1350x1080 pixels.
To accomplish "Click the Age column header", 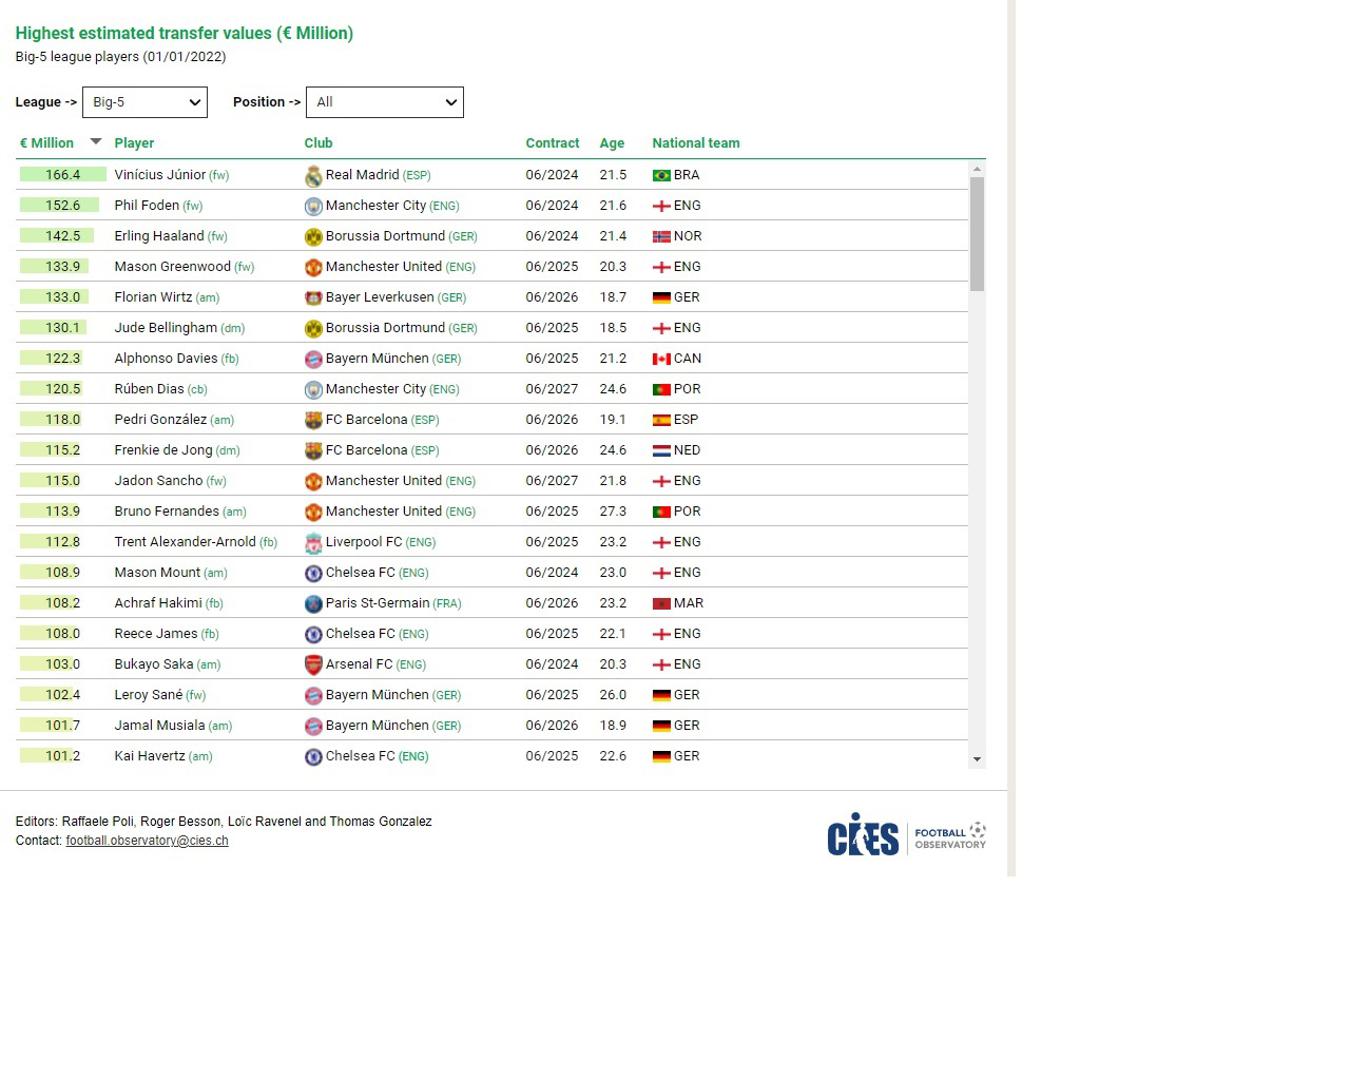I will point(612,143).
